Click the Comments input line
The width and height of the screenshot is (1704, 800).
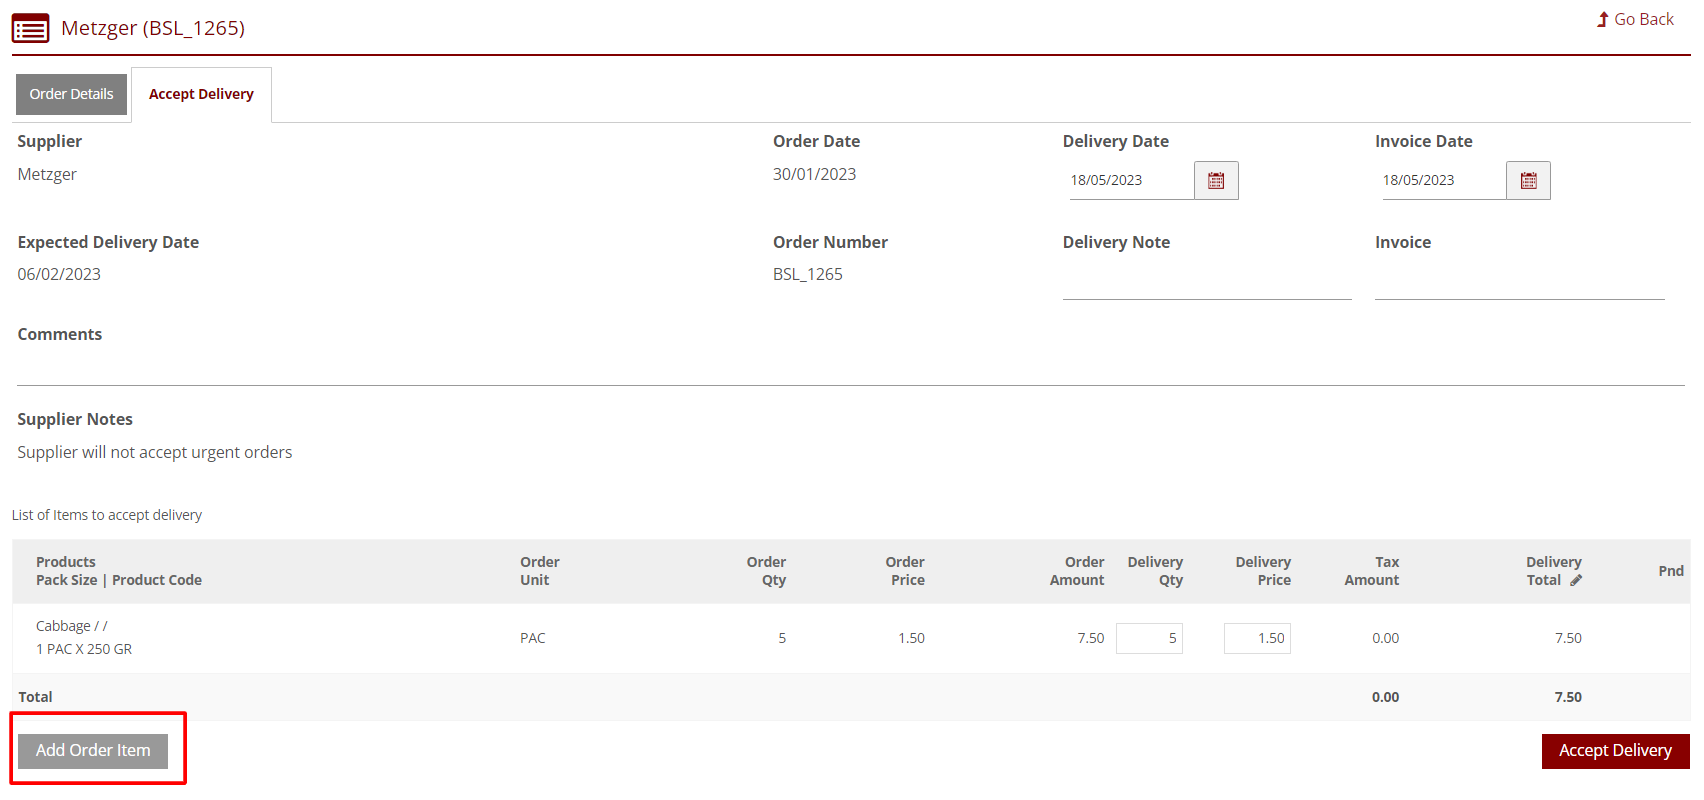850,370
